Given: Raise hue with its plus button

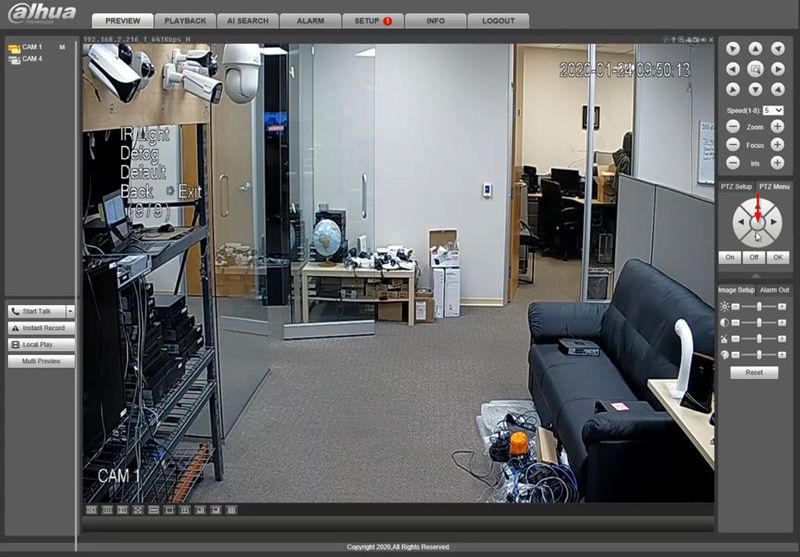Looking at the screenshot, I should click(x=782, y=355).
